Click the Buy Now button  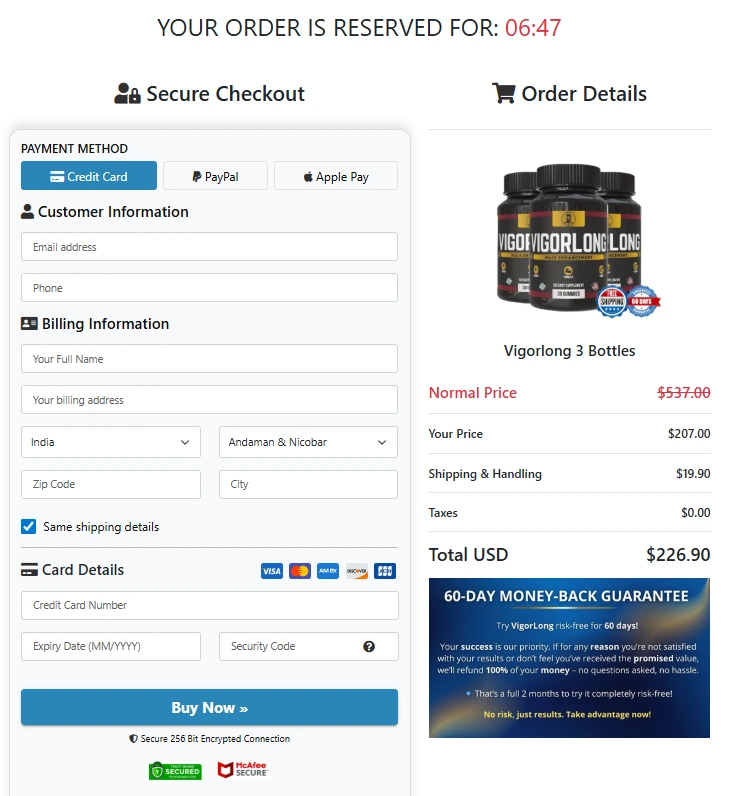209,707
